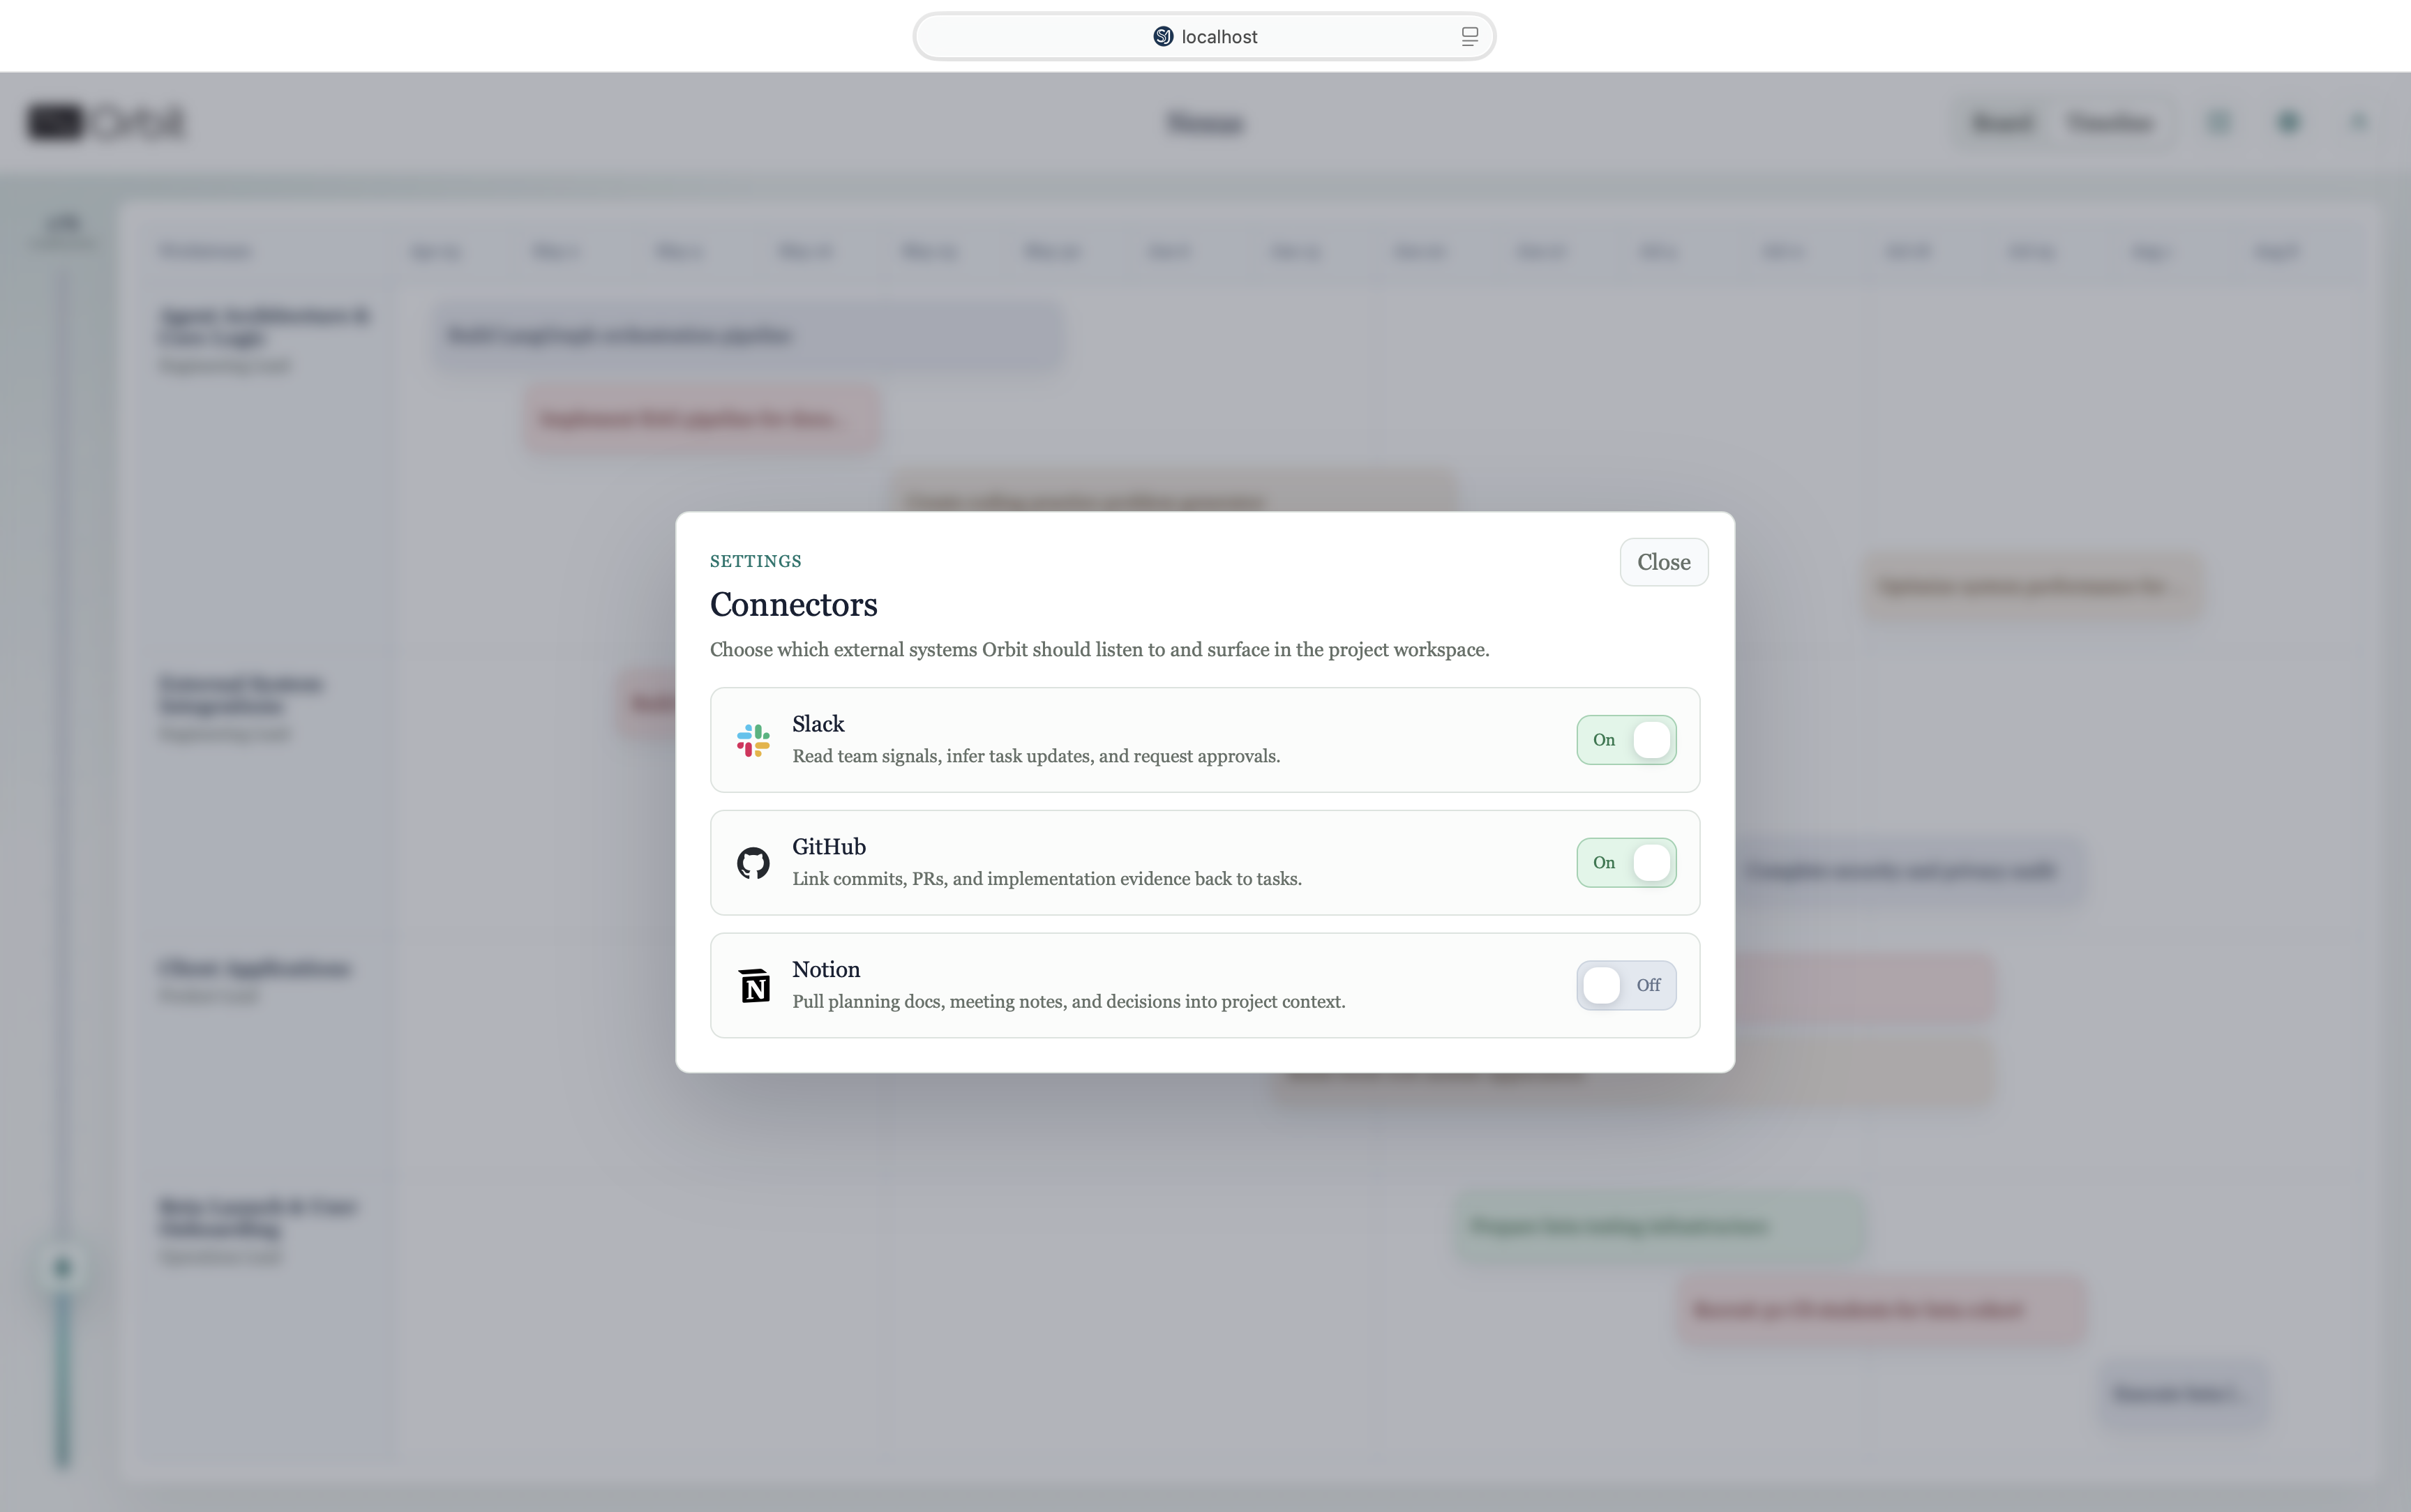Click the GitHub description about commits and PRs

[x=1046, y=879]
